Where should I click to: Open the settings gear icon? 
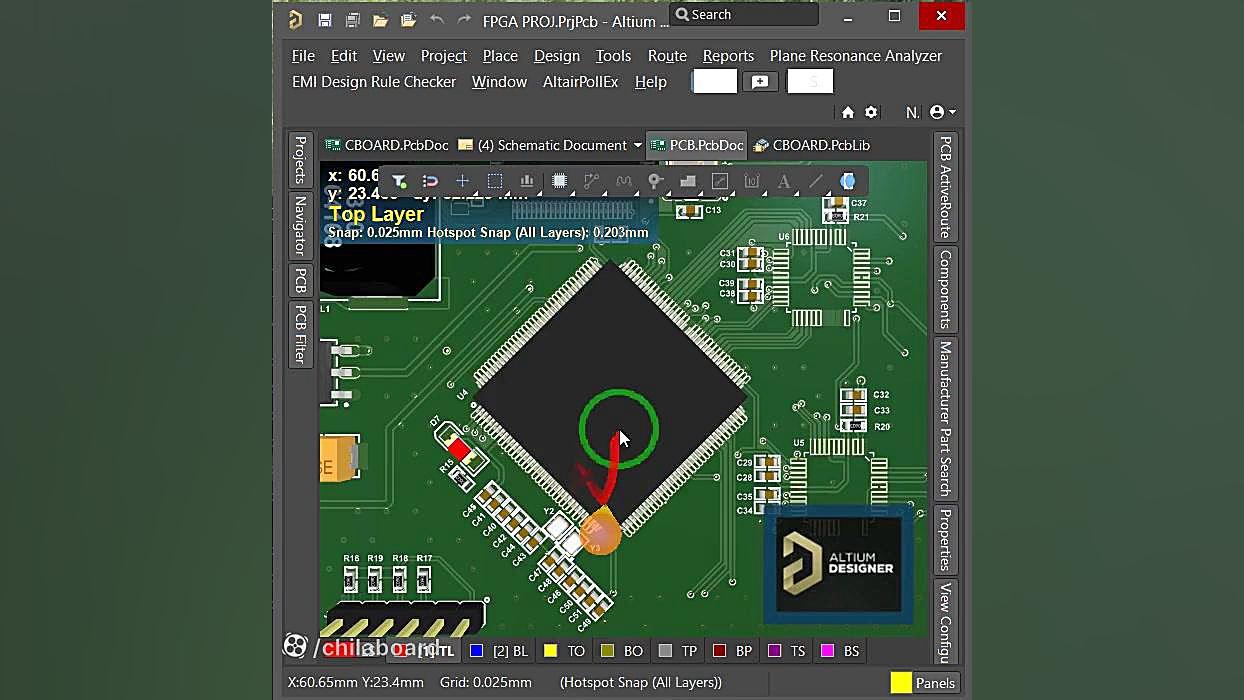click(871, 112)
